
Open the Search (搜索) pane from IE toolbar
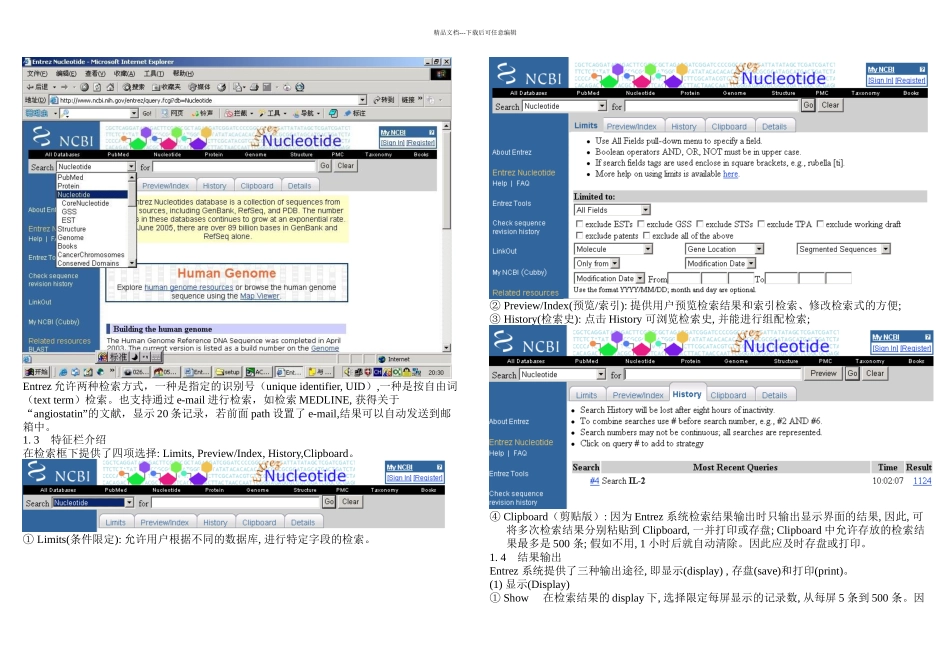[x=134, y=87]
